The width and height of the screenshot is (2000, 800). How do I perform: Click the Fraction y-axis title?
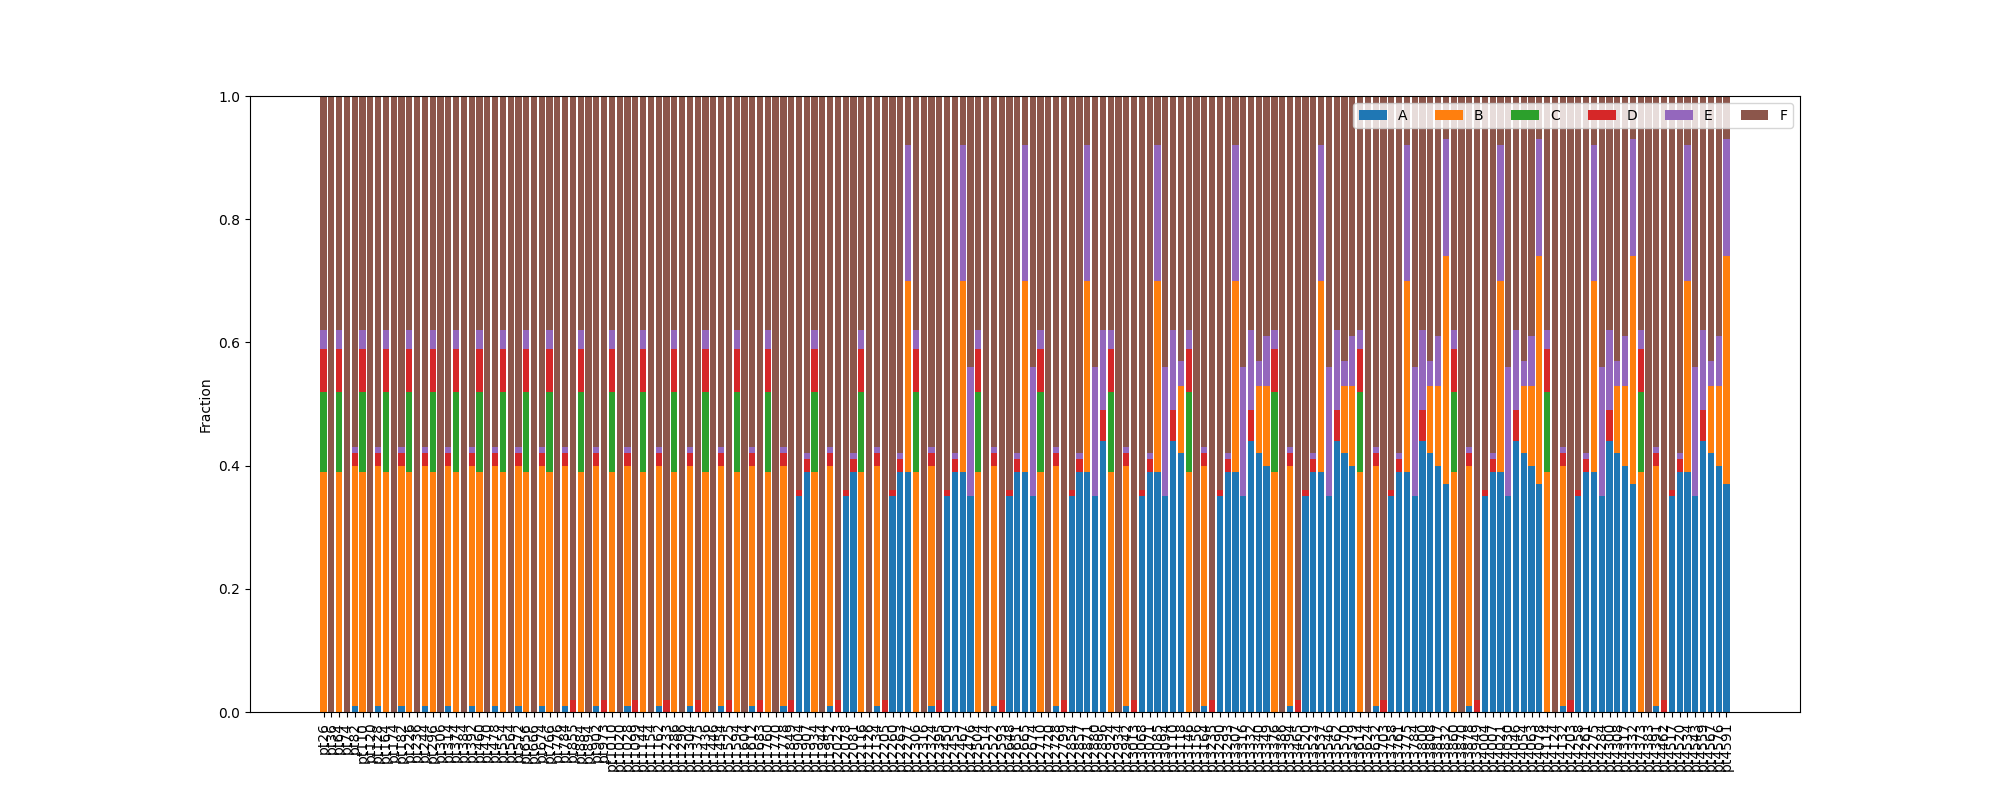pos(205,405)
